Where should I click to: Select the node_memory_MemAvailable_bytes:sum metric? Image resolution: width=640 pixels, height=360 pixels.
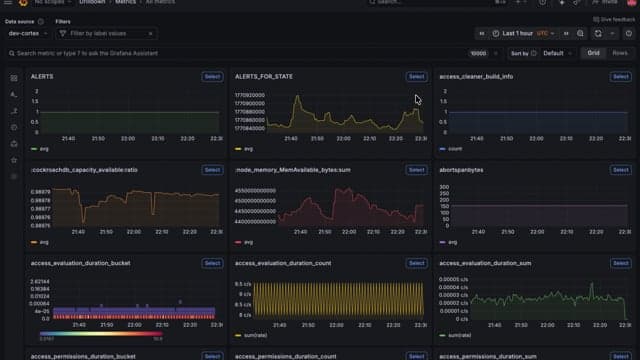416,170
